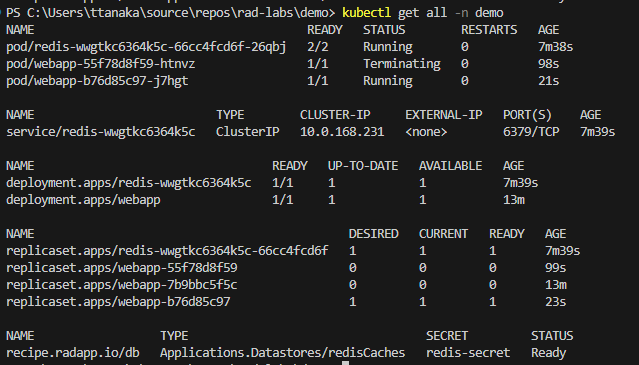The width and height of the screenshot is (639, 365).
Task: Click Applications.Datastores/redisCaches type text
Action: click(x=282, y=353)
